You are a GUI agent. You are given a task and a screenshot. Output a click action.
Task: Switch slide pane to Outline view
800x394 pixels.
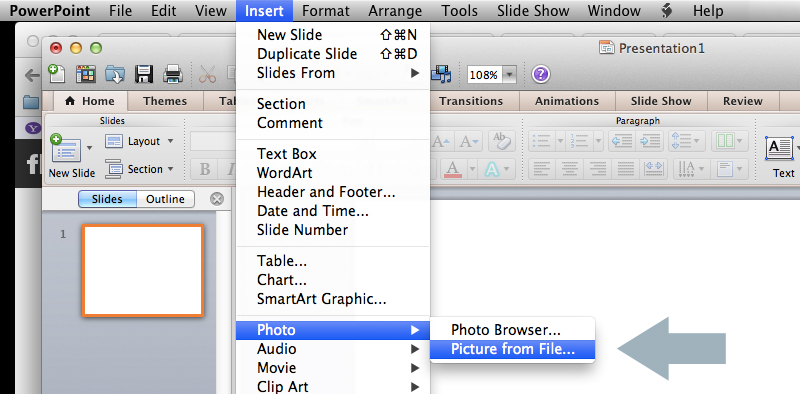165,199
